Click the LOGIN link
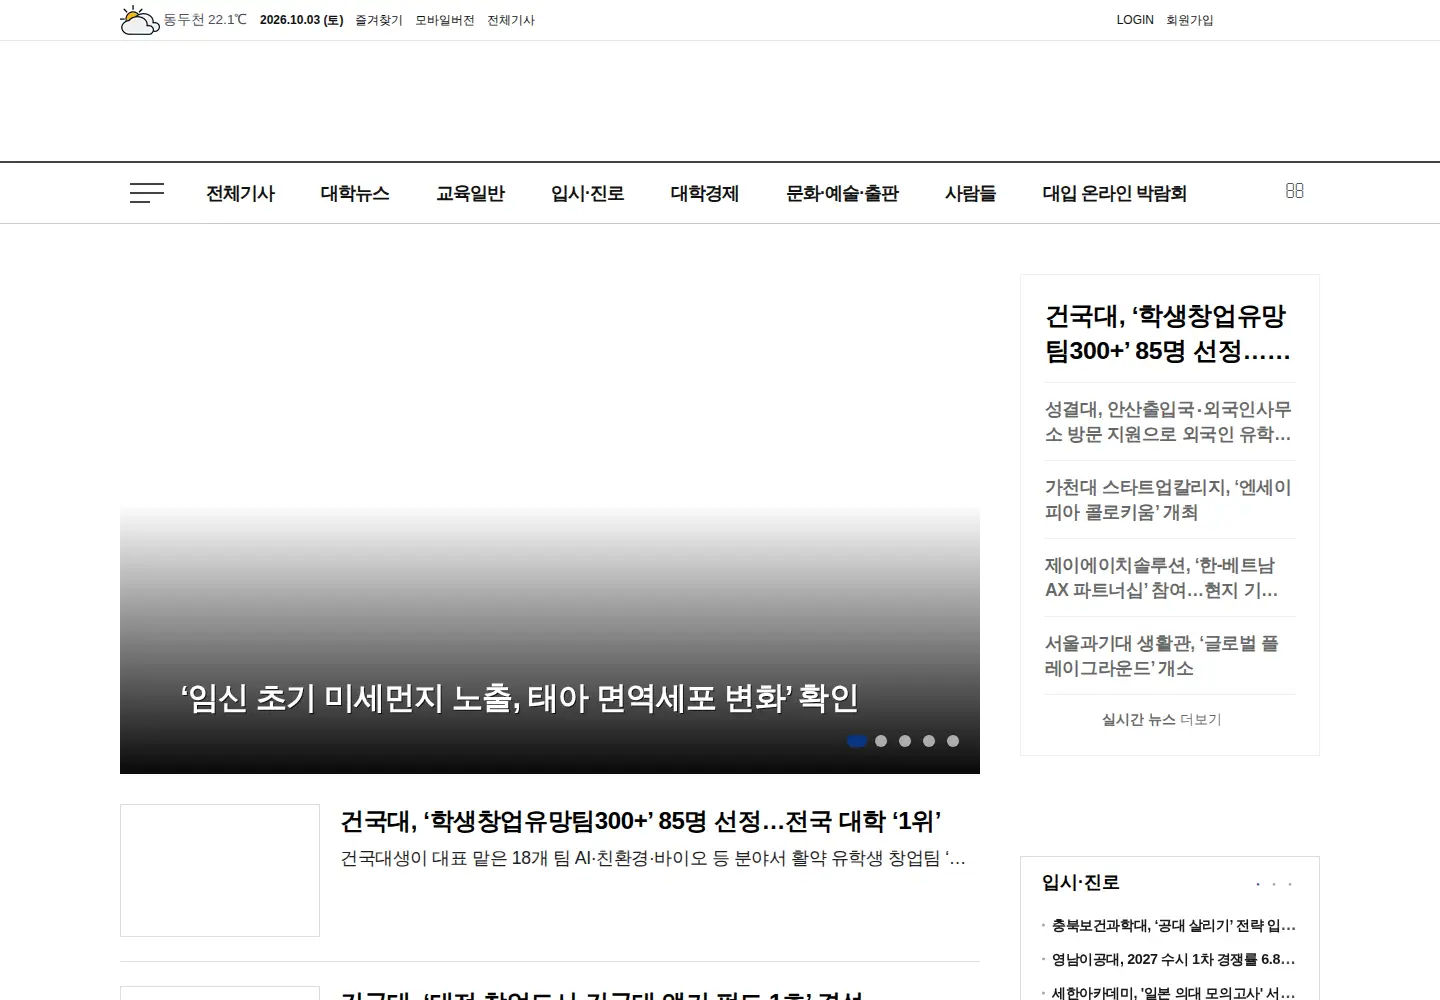Screen dimensions: 1440x1000 (x=1135, y=20)
